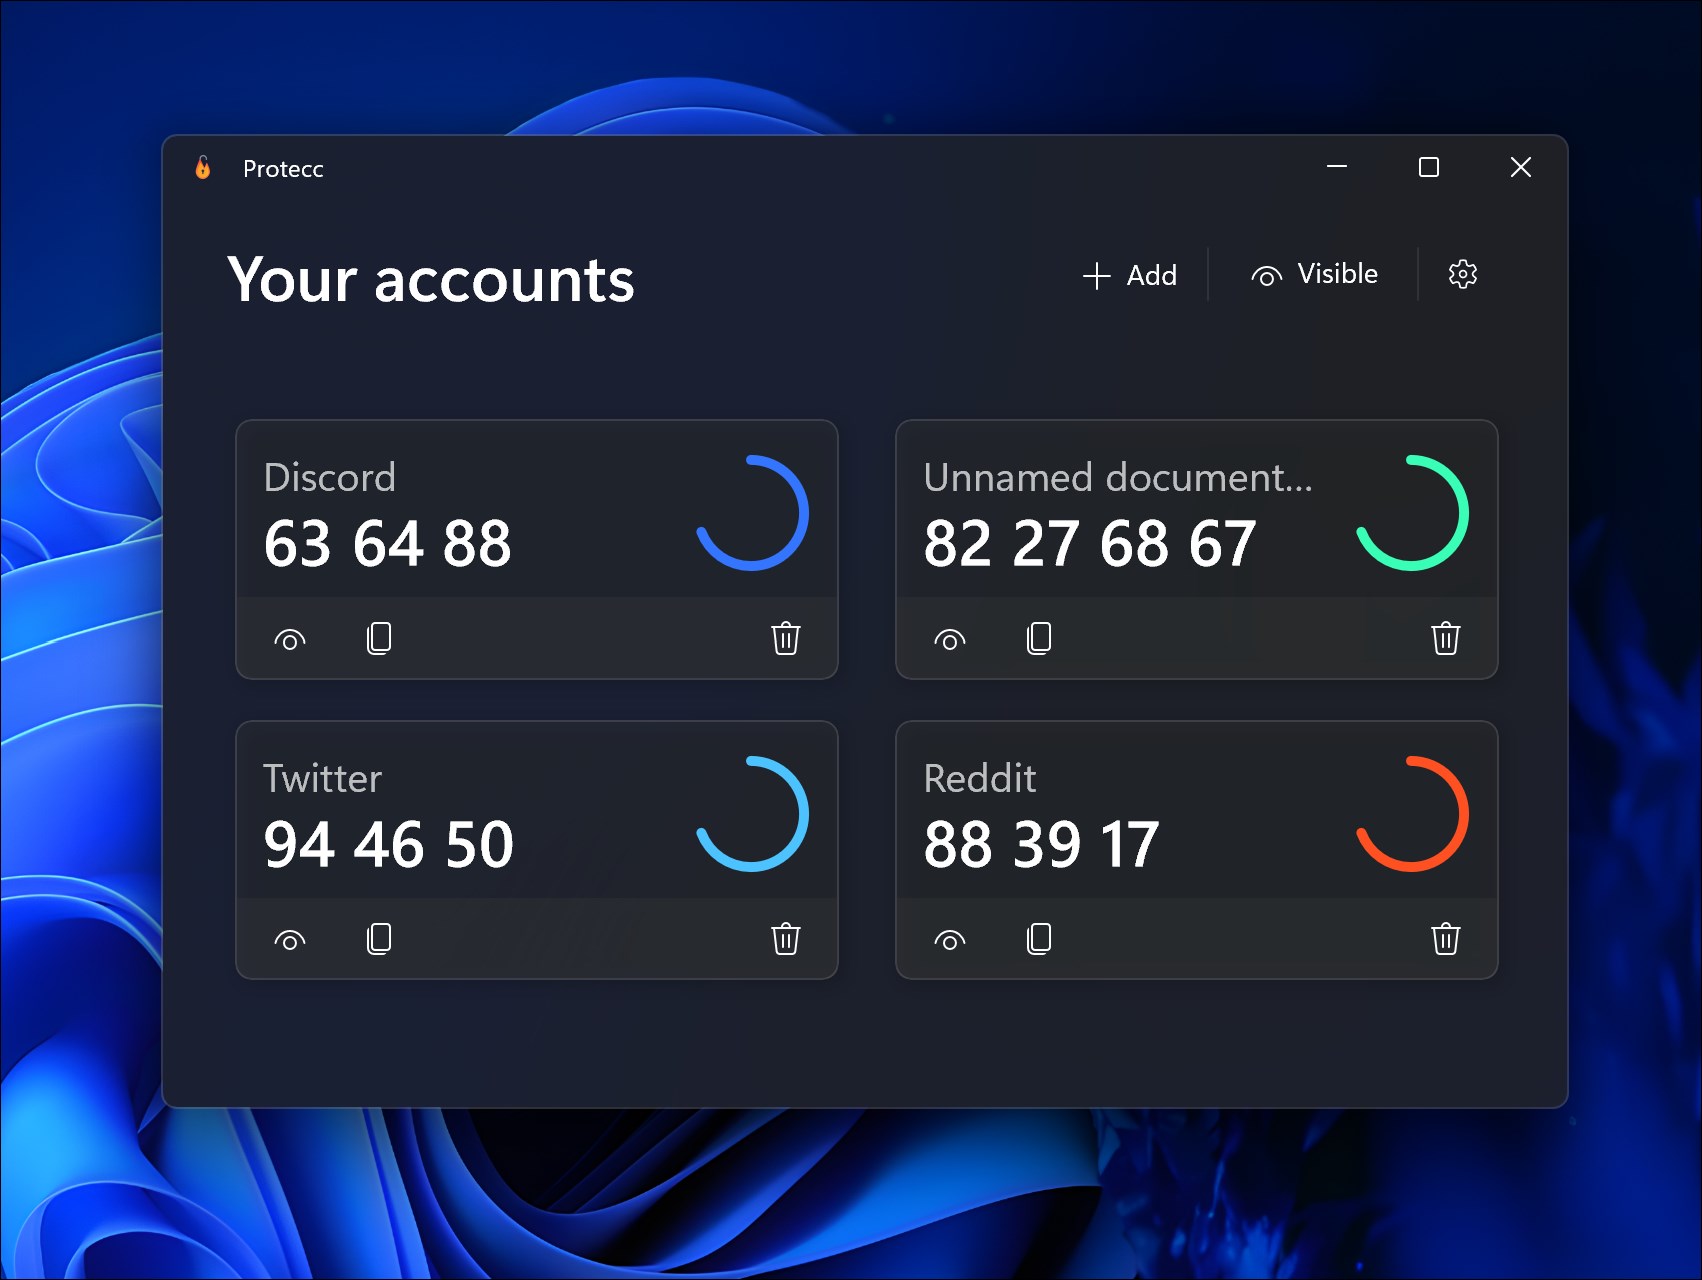This screenshot has width=1702, height=1280.
Task: Copy the Twitter code to clipboard
Action: [x=379, y=938]
